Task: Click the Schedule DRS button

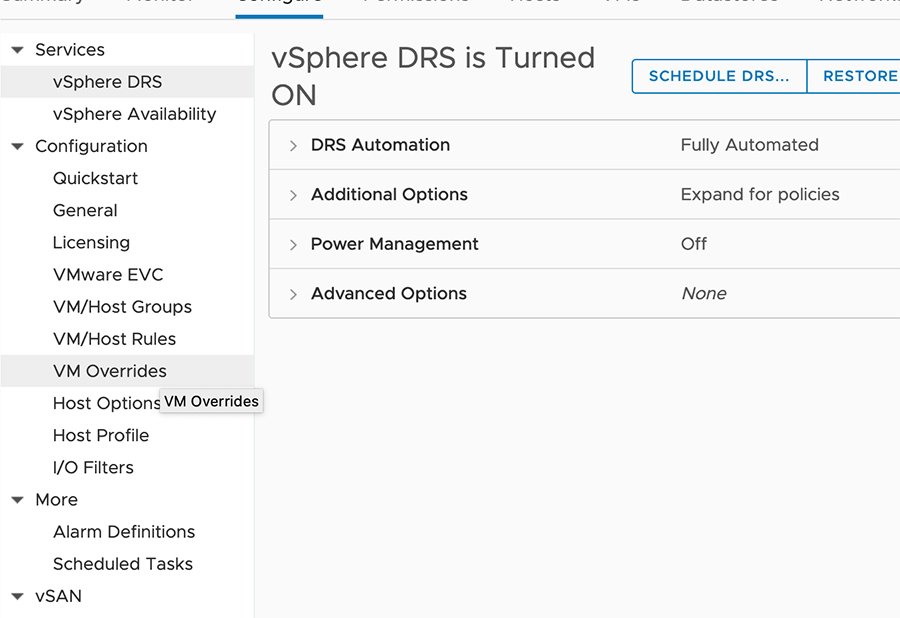Action: [719, 76]
